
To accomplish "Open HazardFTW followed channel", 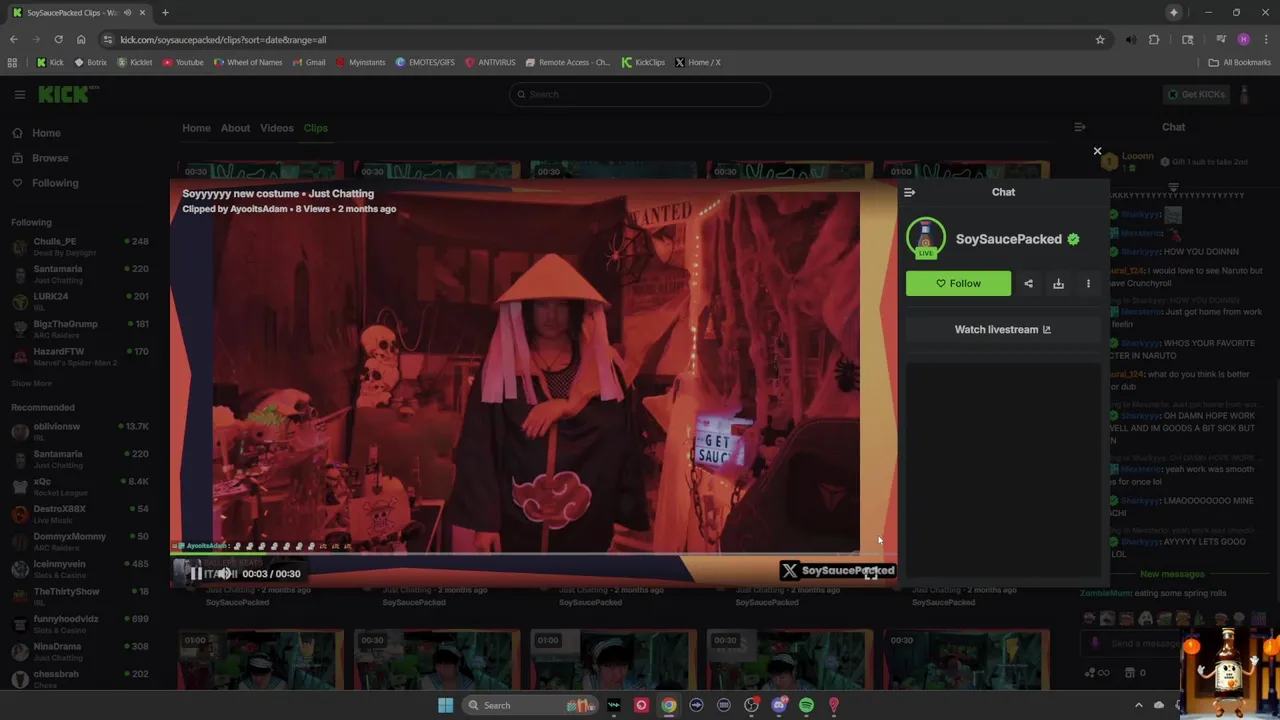I will tap(80, 356).
